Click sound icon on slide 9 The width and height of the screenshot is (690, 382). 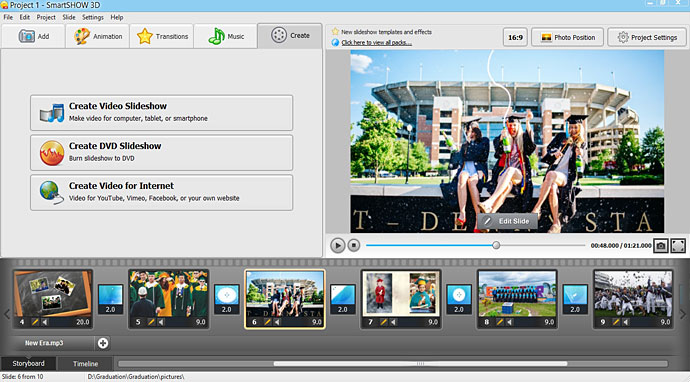click(x=626, y=322)
